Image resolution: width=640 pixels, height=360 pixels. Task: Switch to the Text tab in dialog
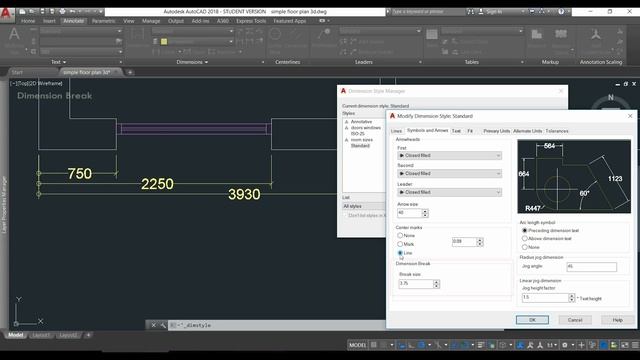coord(456,131)
